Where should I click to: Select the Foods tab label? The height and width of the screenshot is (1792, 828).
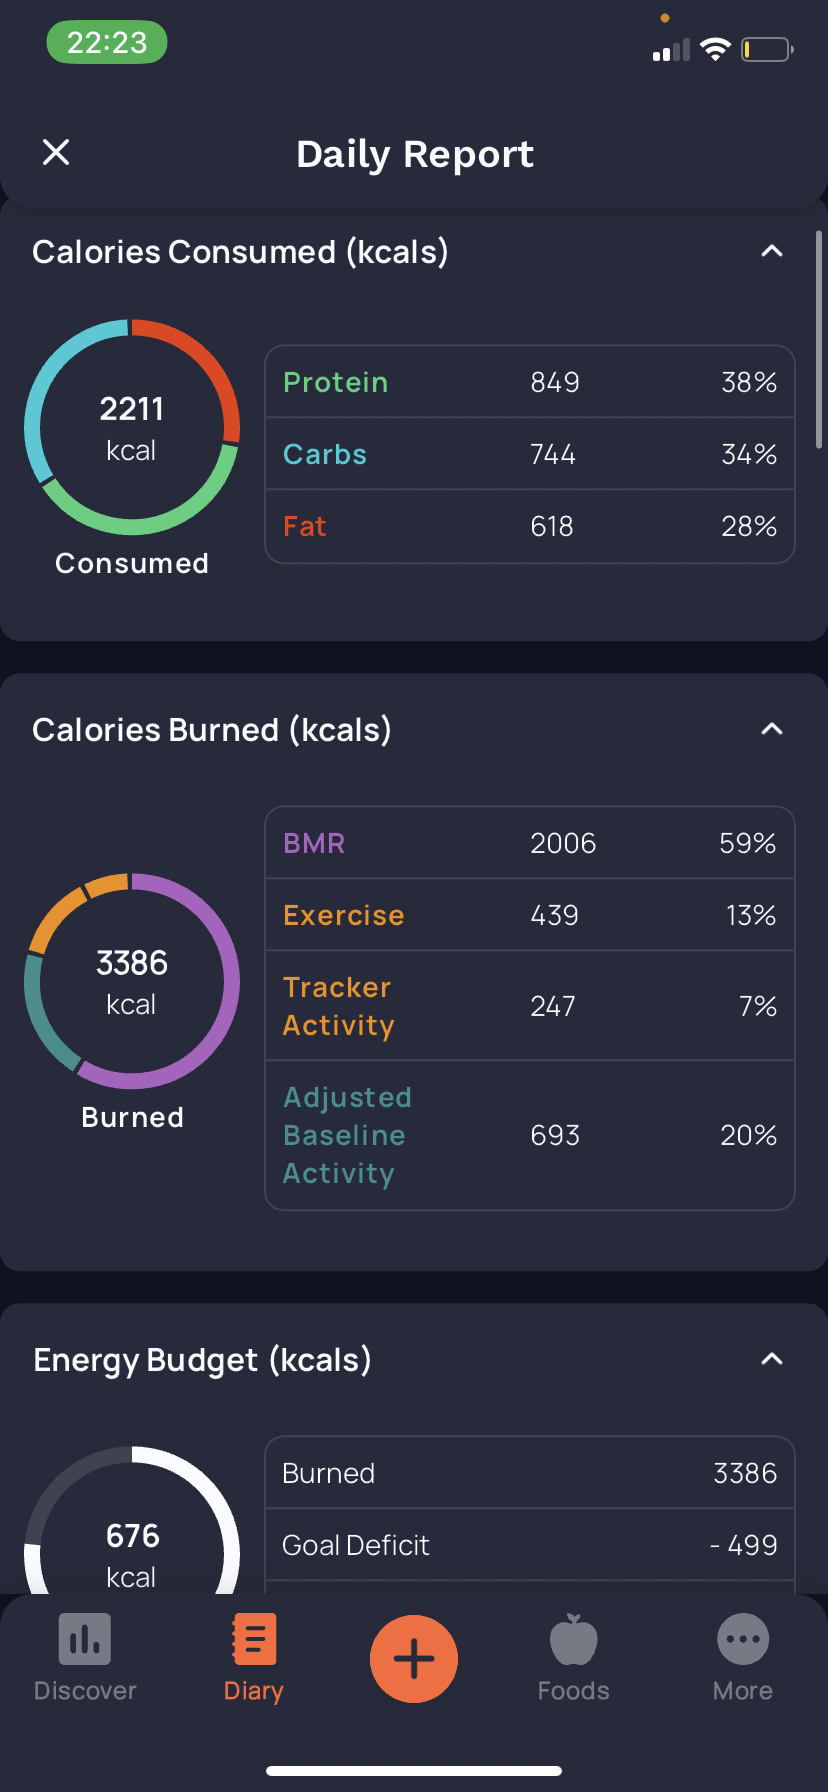574,1691
